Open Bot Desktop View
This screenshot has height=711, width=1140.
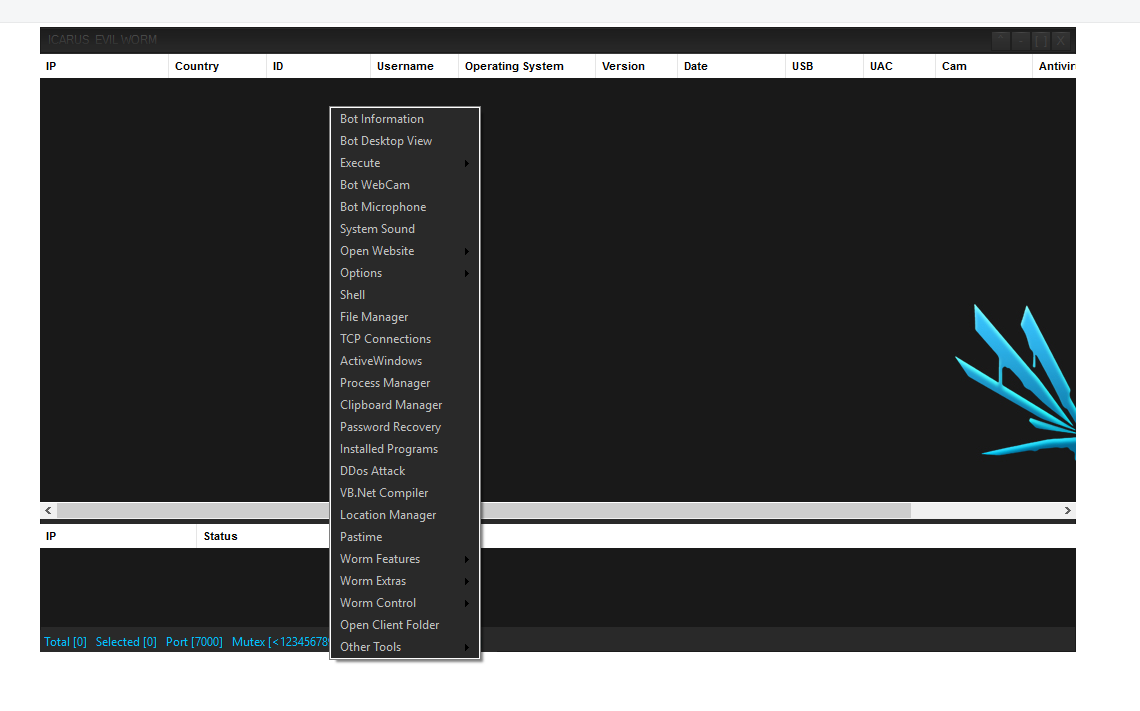386,140
